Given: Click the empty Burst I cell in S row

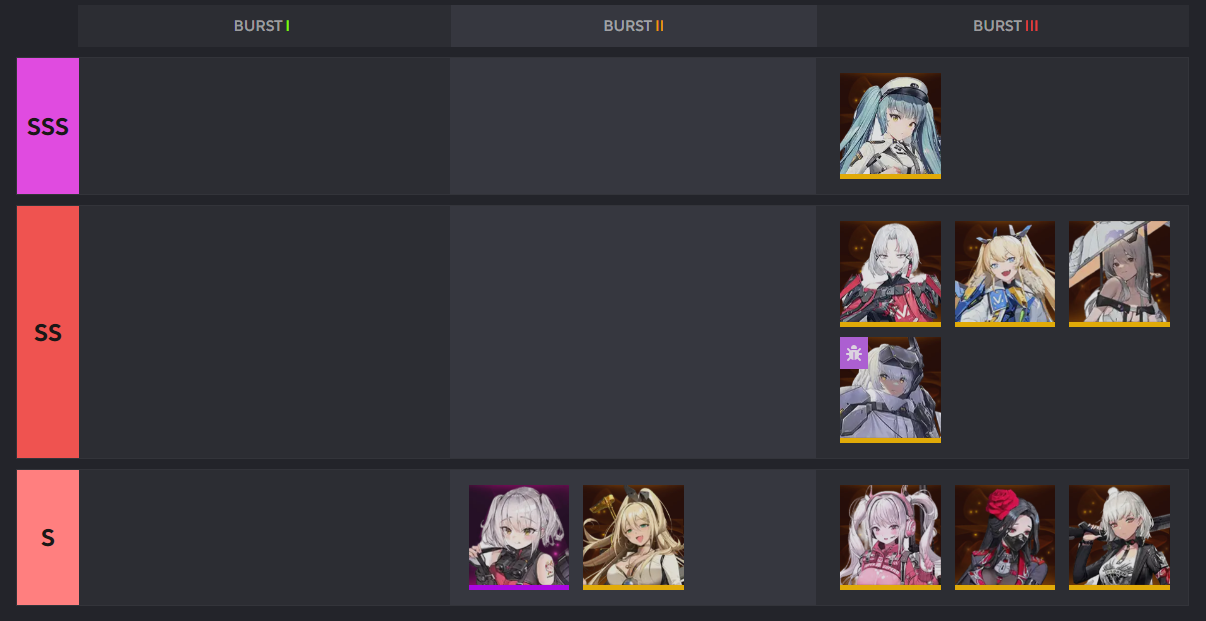Looking at the screenshot, I should tap(264, 538).
